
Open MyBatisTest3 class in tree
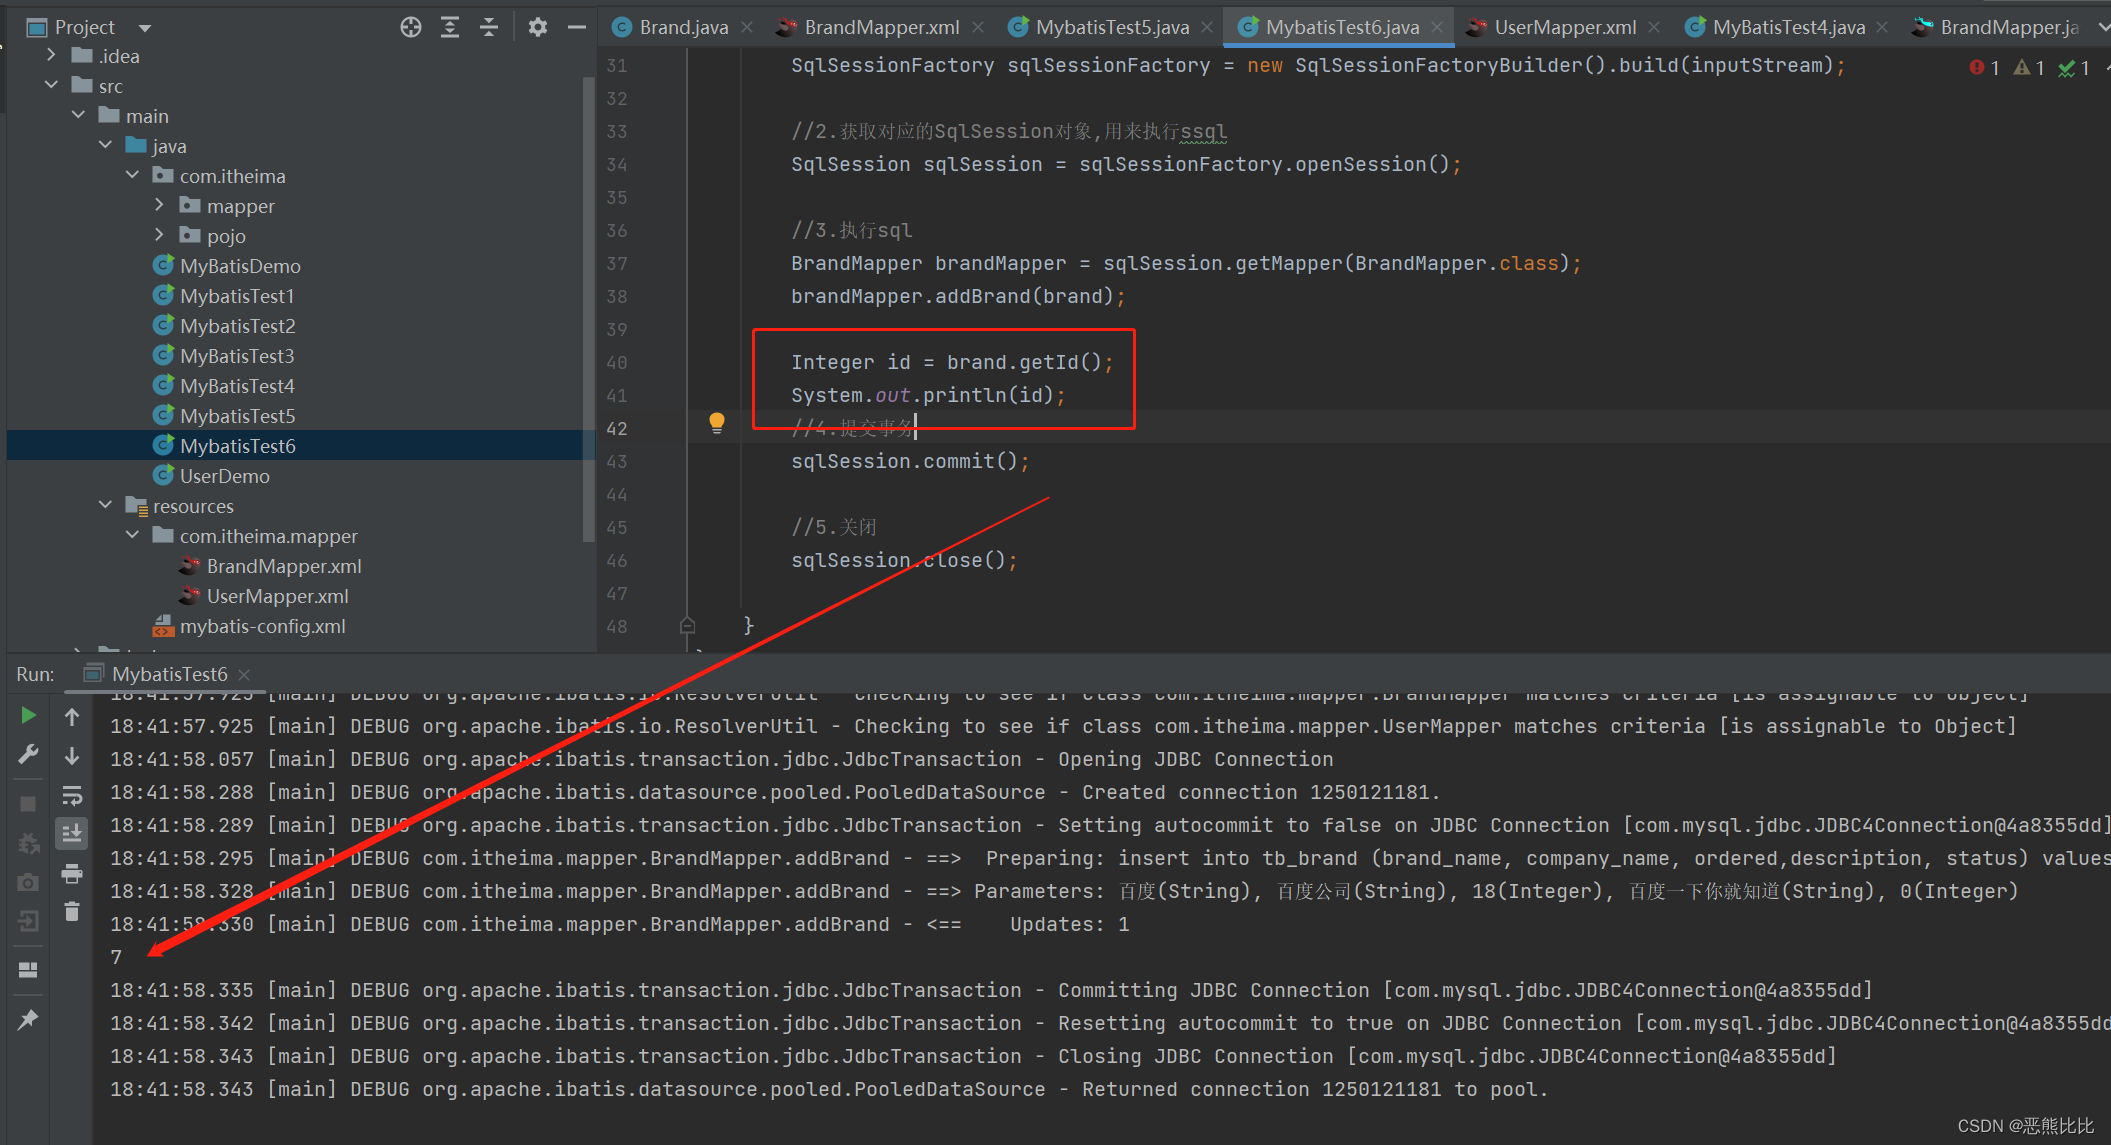[237, 356]
